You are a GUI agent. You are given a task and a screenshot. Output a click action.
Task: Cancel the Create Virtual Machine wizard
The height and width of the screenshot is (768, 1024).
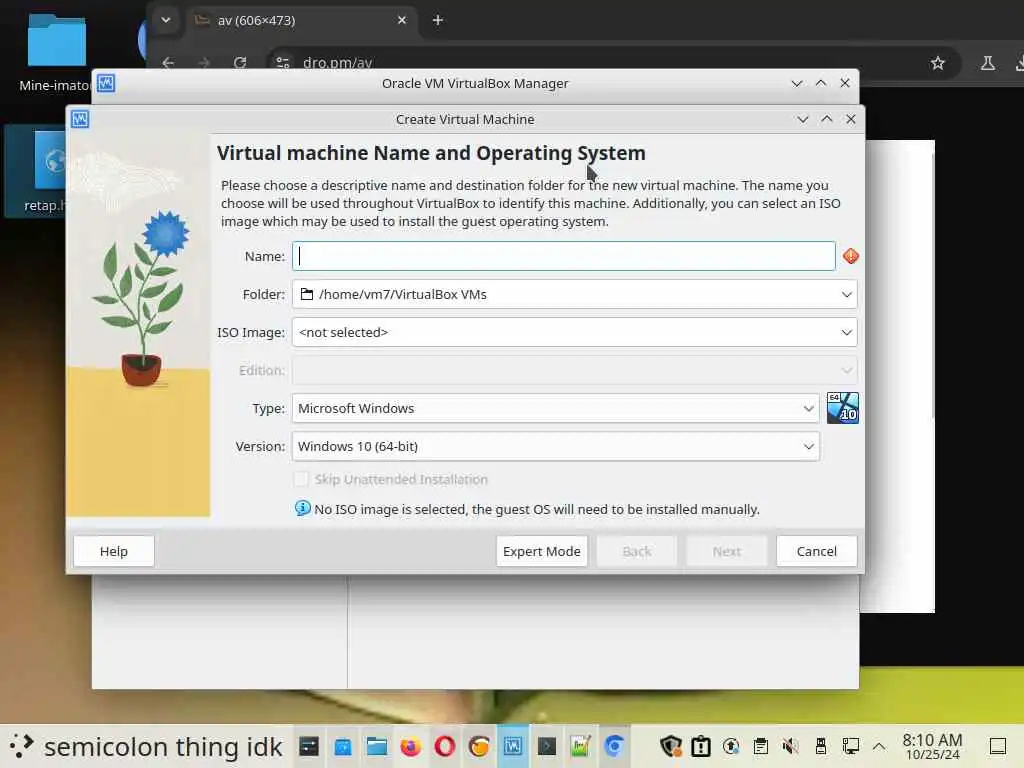[816, 551]
